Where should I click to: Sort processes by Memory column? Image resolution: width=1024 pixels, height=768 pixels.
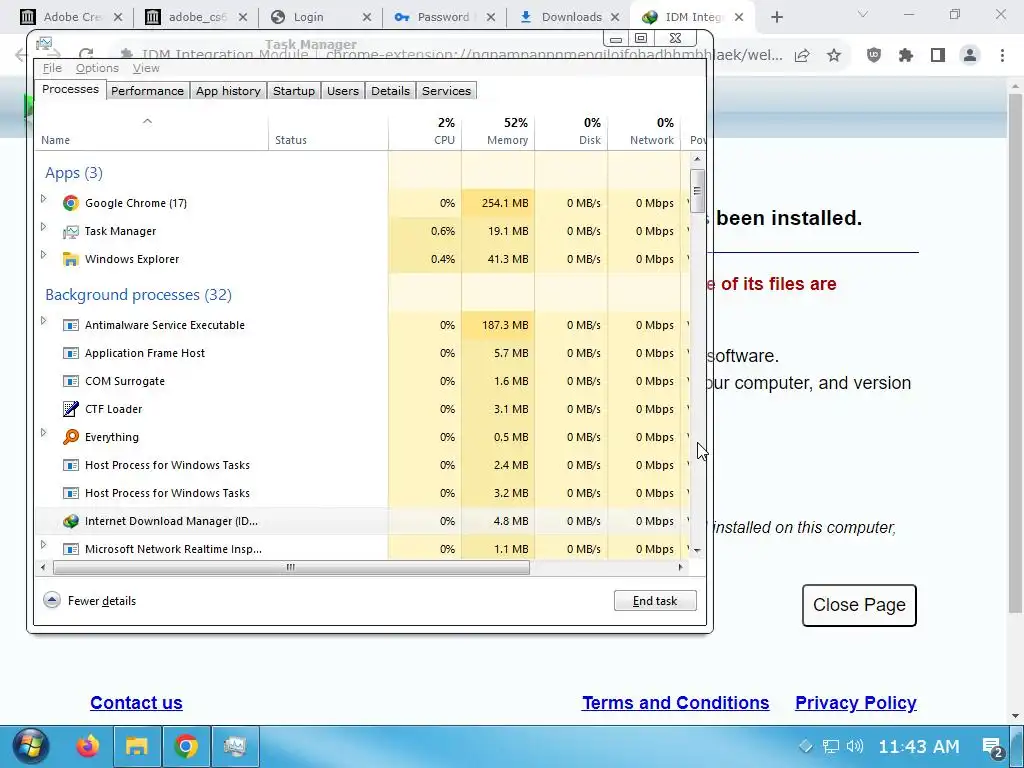click(498, 131)
